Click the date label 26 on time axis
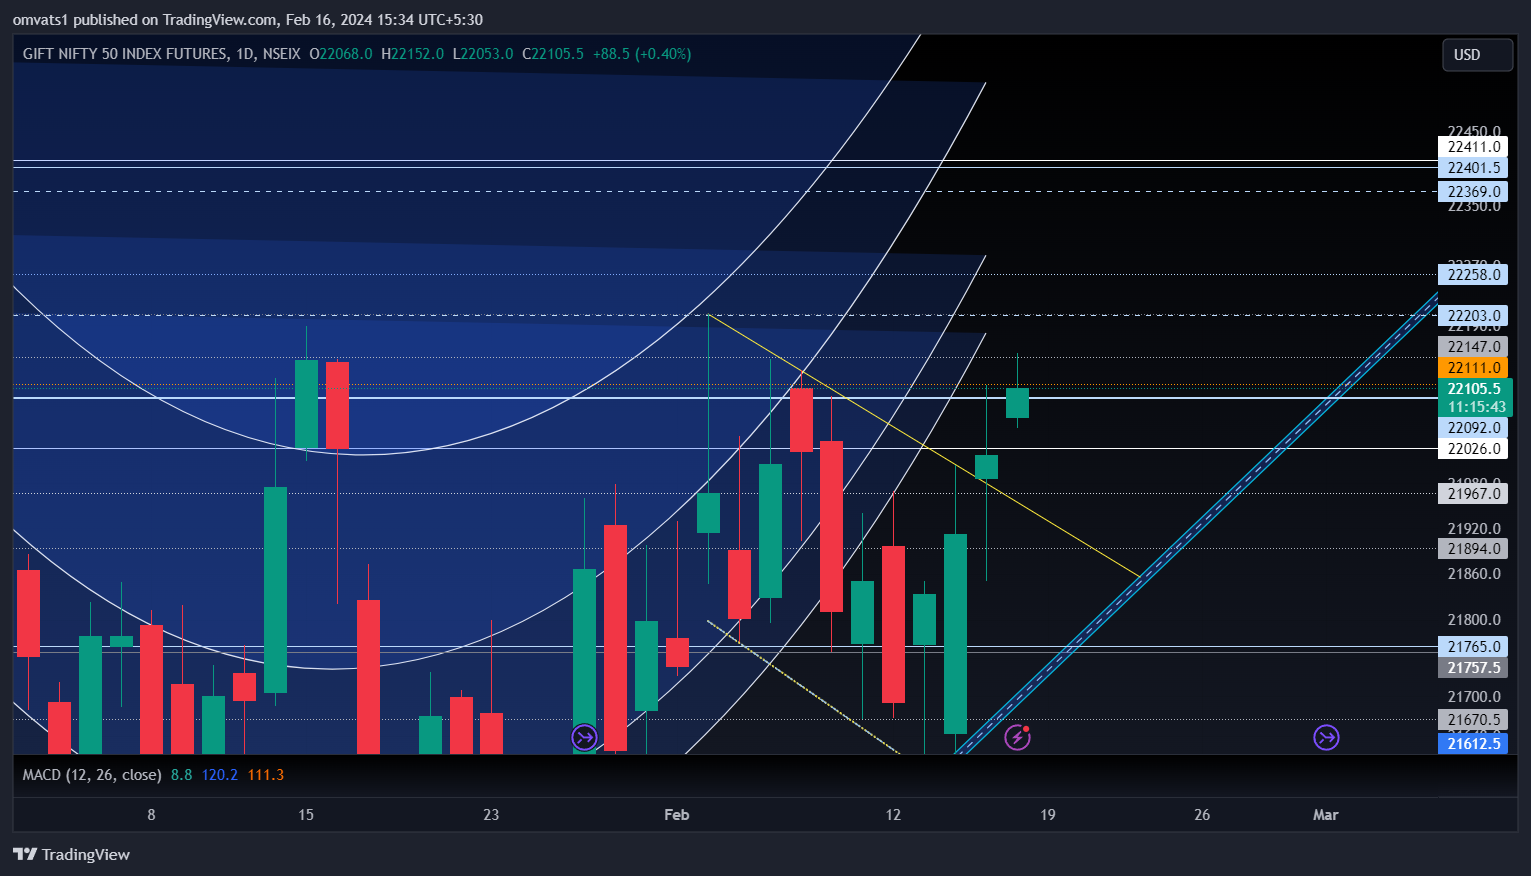The height and width of the screenshot is (876, 1531). point(1202,815)
